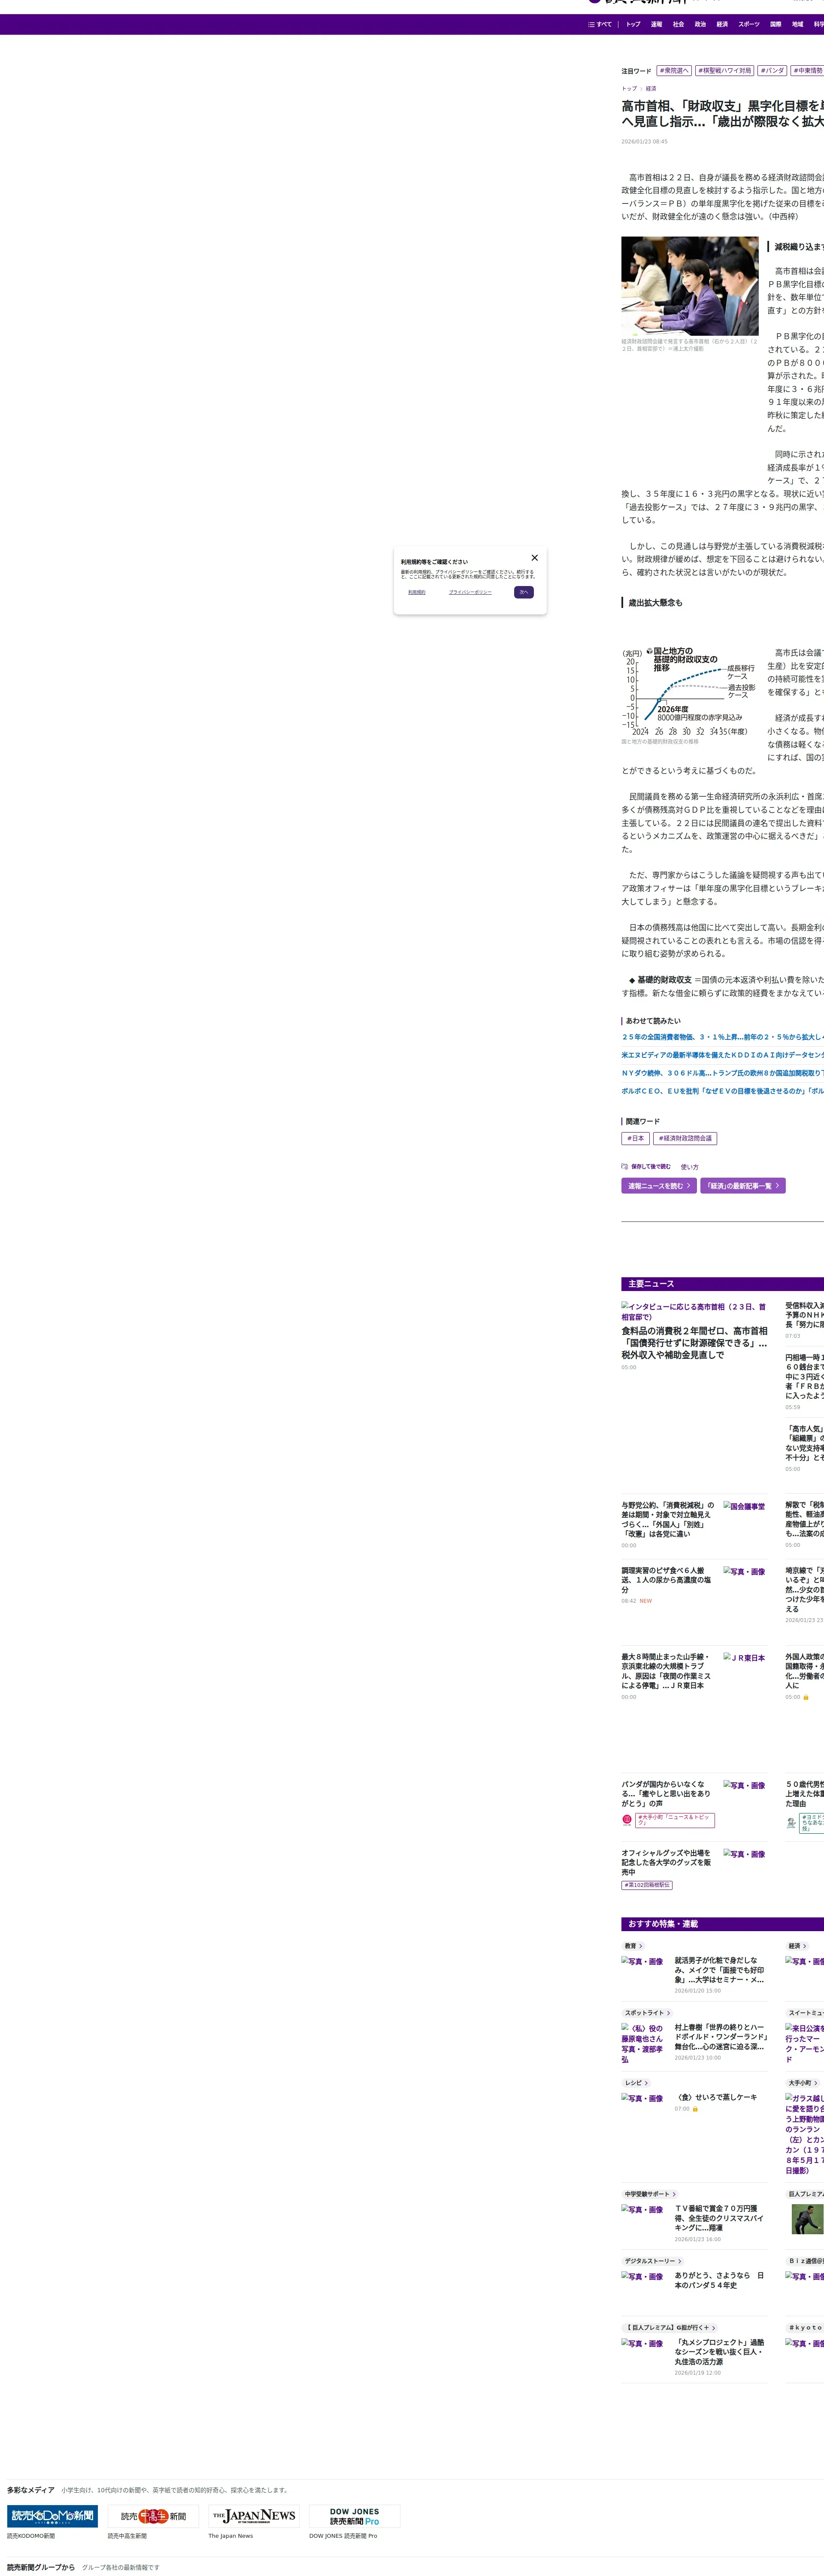The height and width of the screenshot is (2576, 824).
Task: Select the スポーツ navigation tab
Action: coord(748,24)
